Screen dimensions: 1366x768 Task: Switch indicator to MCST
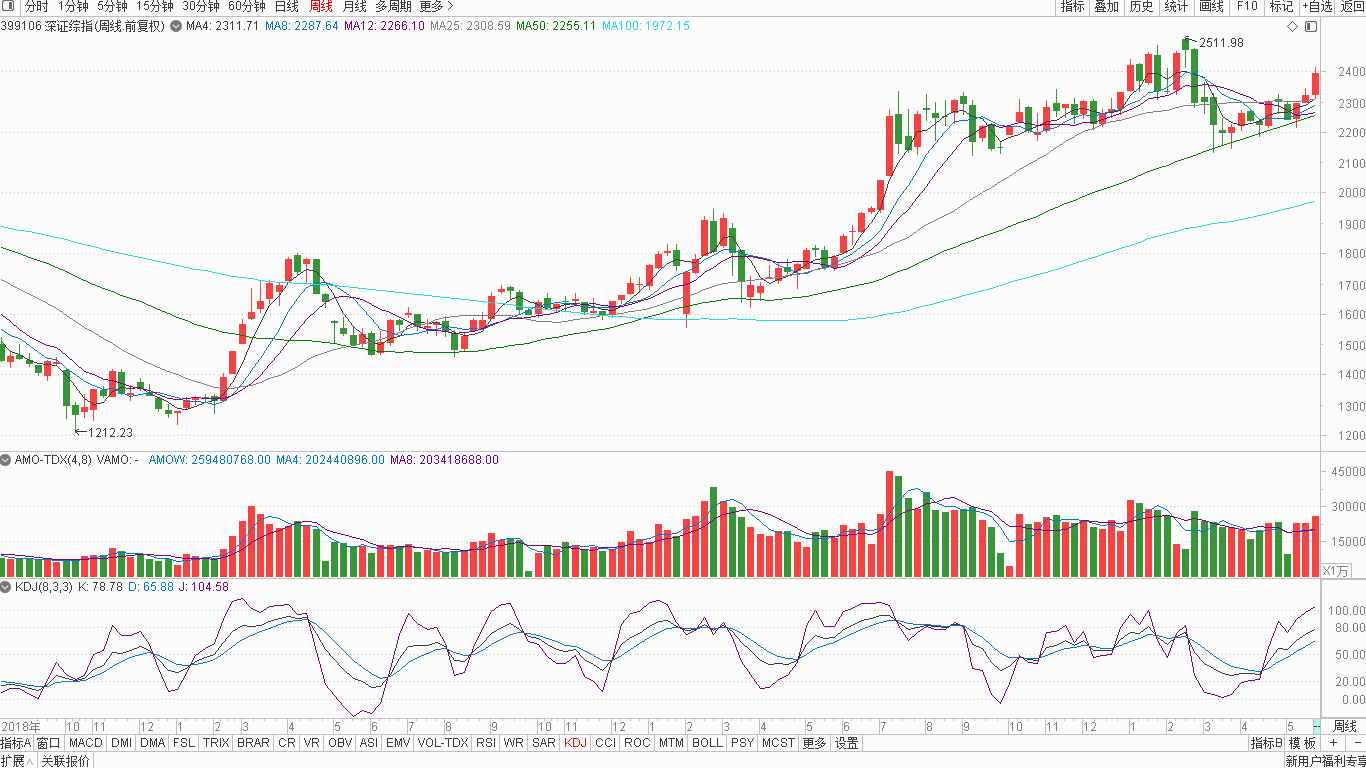[x=778, y=743]
